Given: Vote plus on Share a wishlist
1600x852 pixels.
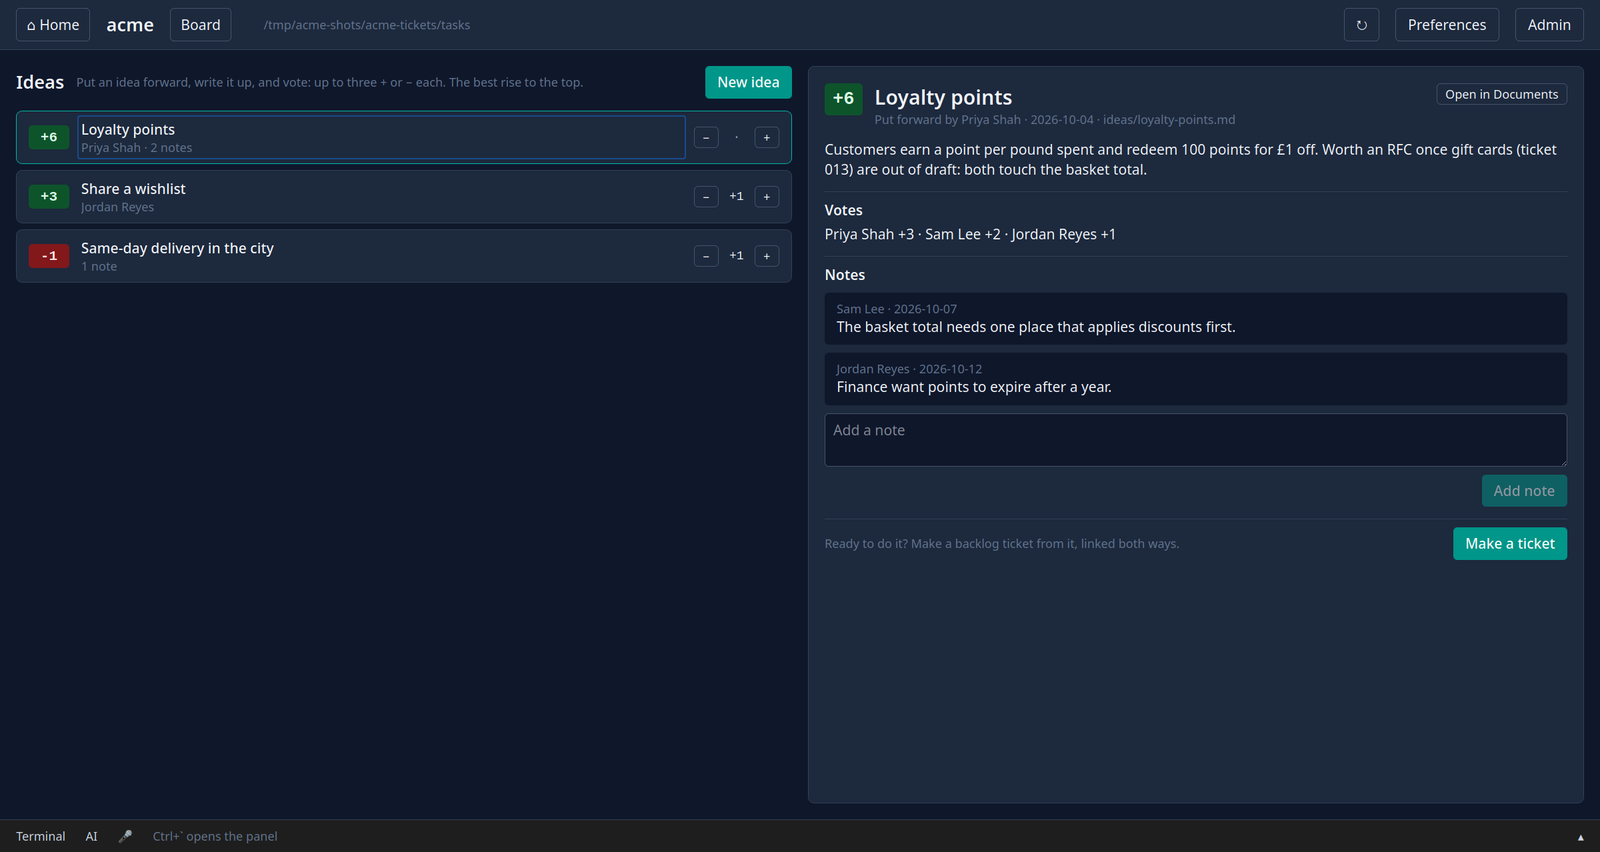Looking at the screenshot, I should click(767, 197).
